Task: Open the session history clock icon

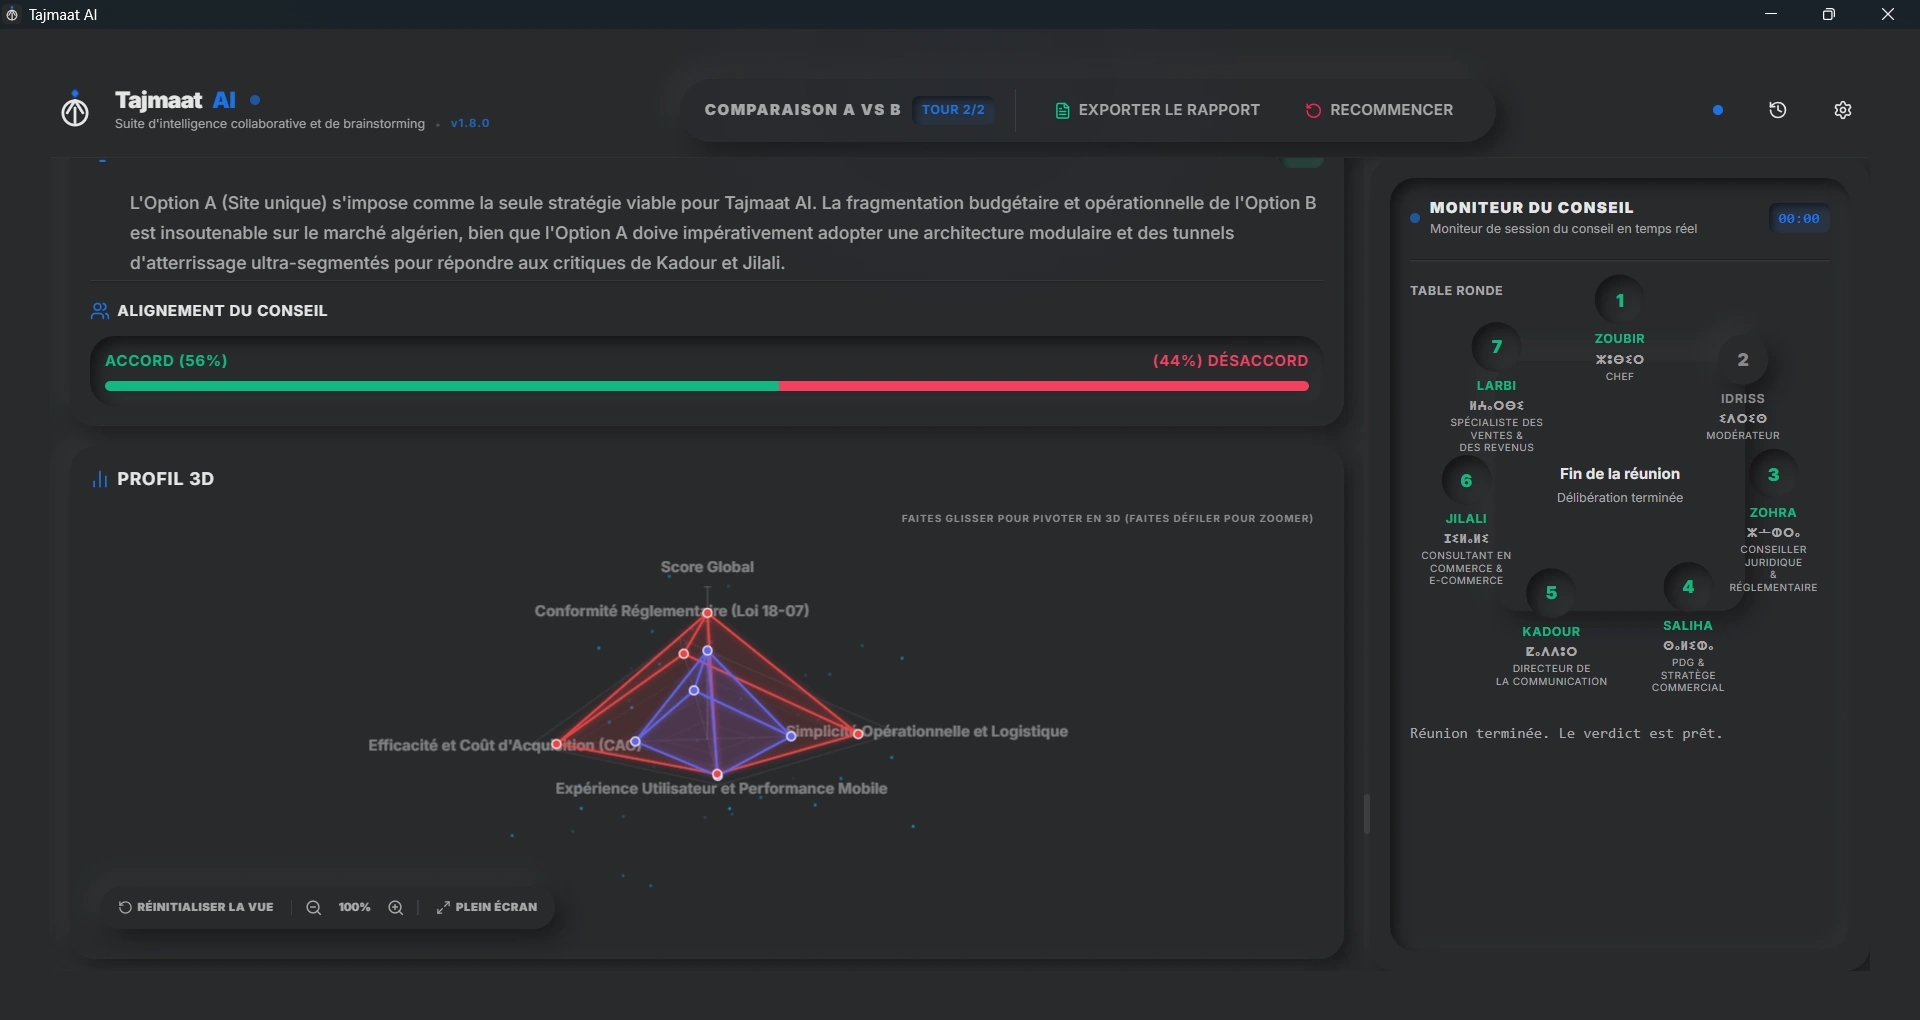Action: (x=1777, y=110)
